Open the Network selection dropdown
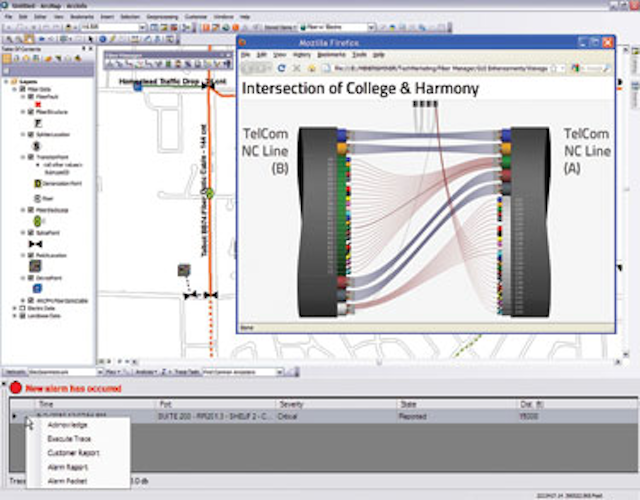The image size is (640, 500). click(x=100, y=372)
